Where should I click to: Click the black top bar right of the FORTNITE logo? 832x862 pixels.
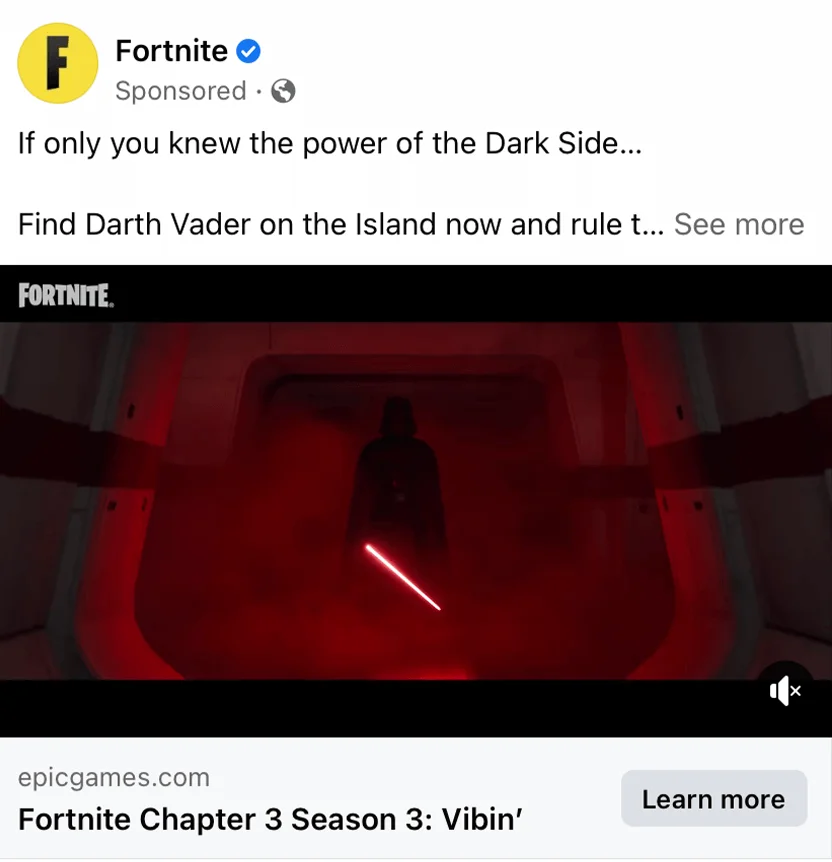click(473, 294)
